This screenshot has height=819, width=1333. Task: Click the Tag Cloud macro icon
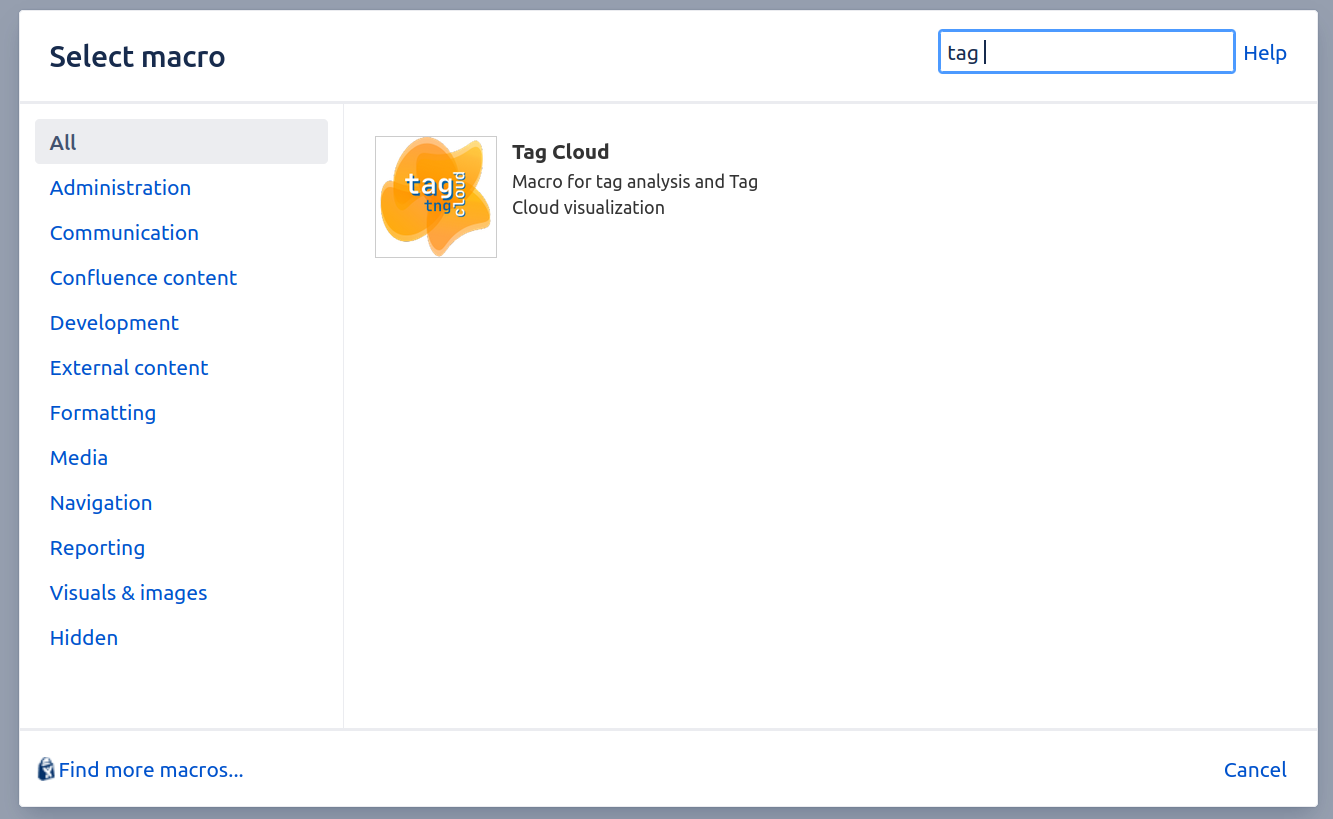click(x=435, y=196)
